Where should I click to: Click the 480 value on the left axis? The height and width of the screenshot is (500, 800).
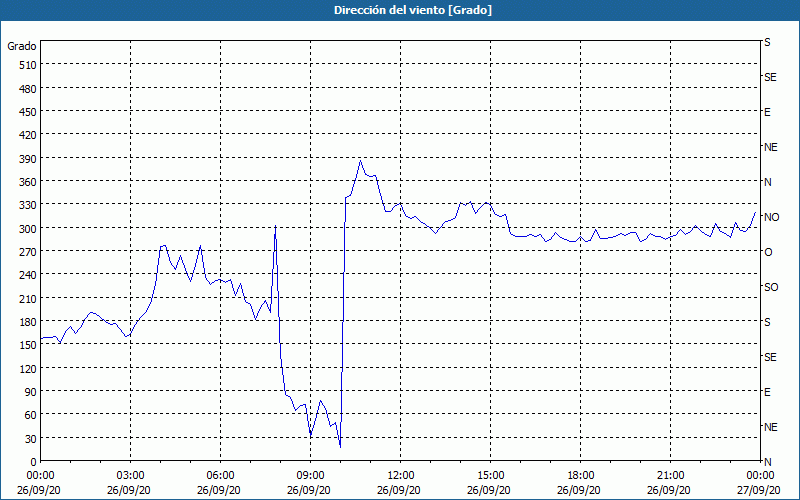pyautogui.click(x=29, y=89)
